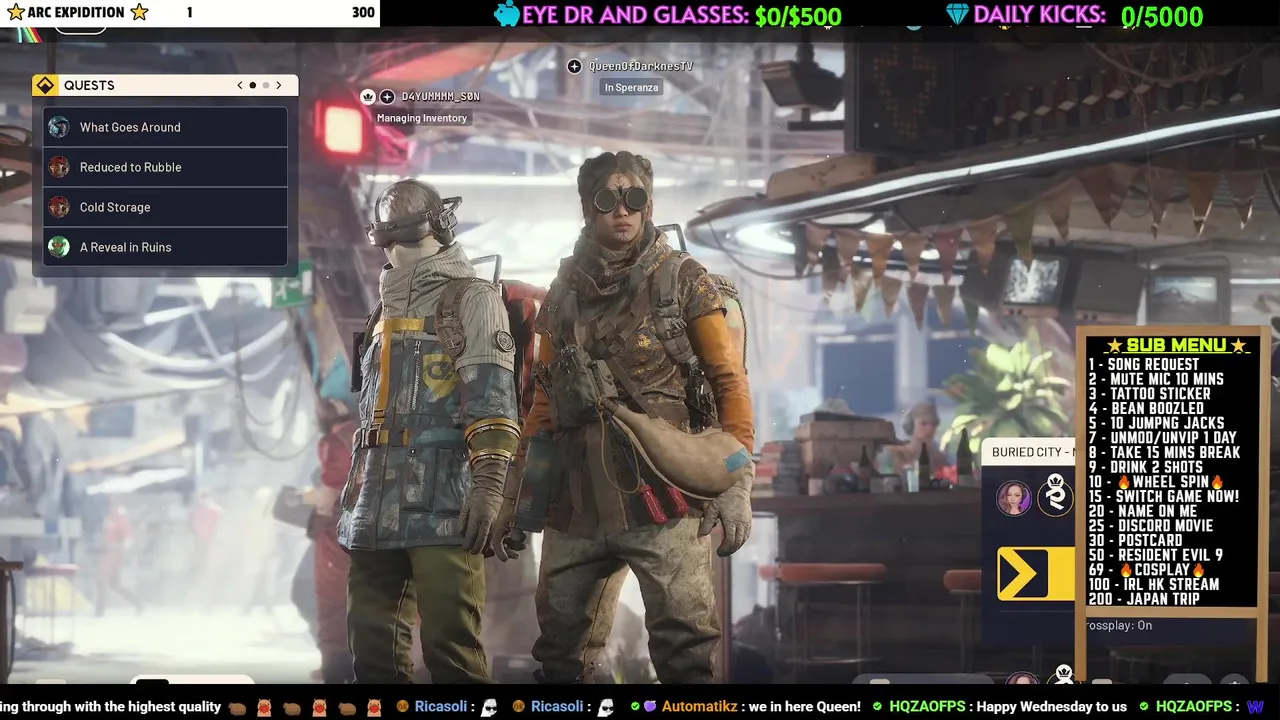The image size is (1280, 720).
Task: Click the 300 goal value
Action: click(x=363, y=12)
